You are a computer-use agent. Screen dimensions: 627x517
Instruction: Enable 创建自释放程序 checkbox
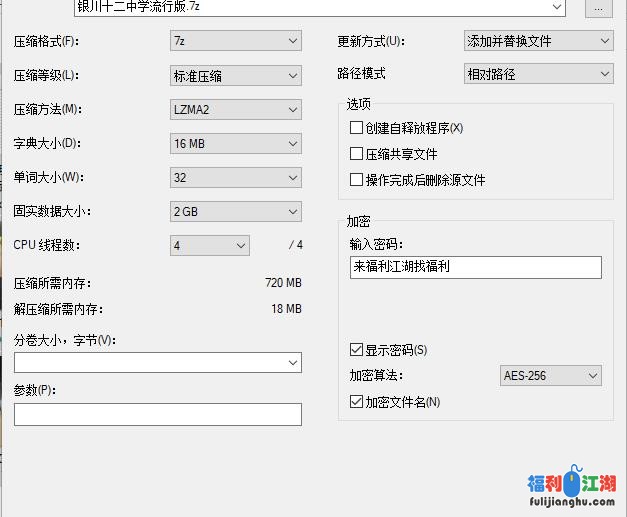coord(357,128)
